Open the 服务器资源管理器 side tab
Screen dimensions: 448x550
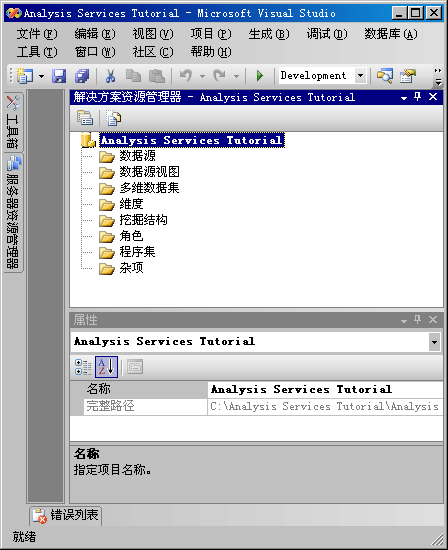tap(13, 213)
